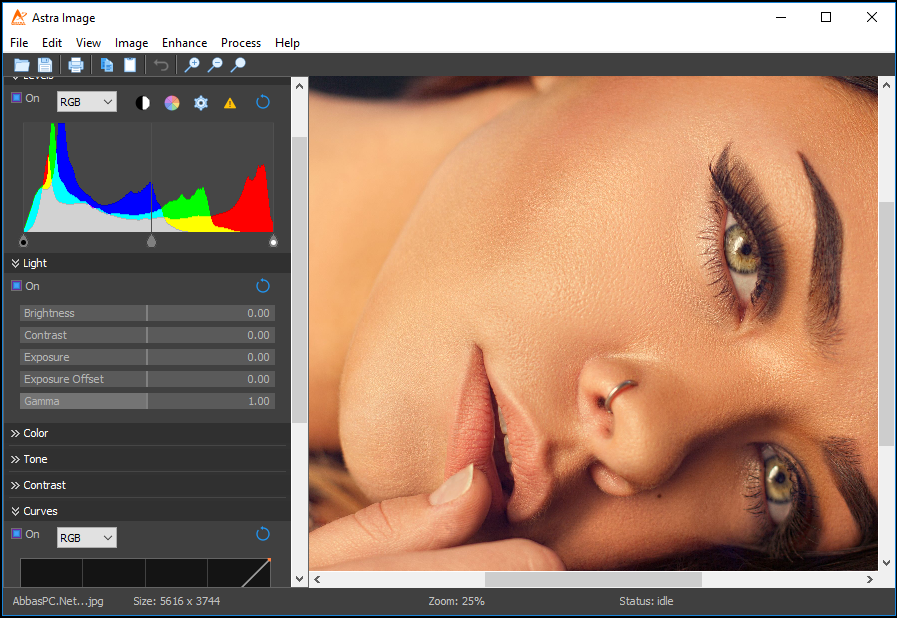The height and width of the screenshot is (618, 897).
Task: Click the Brightness slider
Action: (x=148, y=313)
